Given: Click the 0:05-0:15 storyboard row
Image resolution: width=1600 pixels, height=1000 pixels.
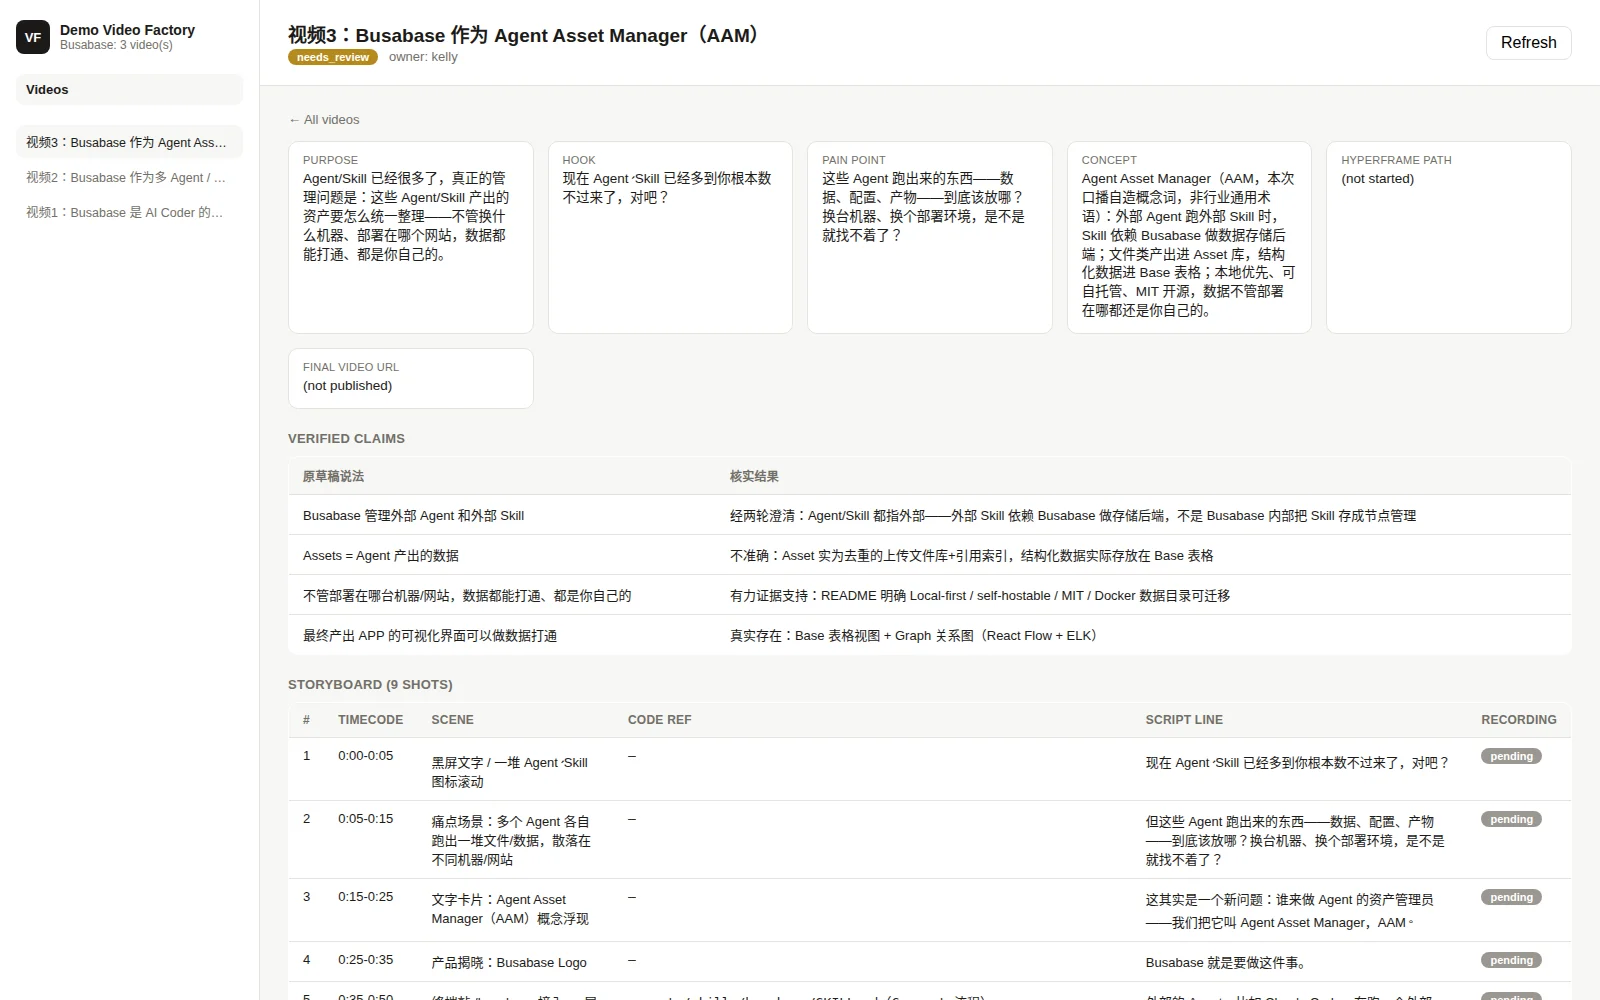Looking at the screenshot, I should click(x=929, y=839).
